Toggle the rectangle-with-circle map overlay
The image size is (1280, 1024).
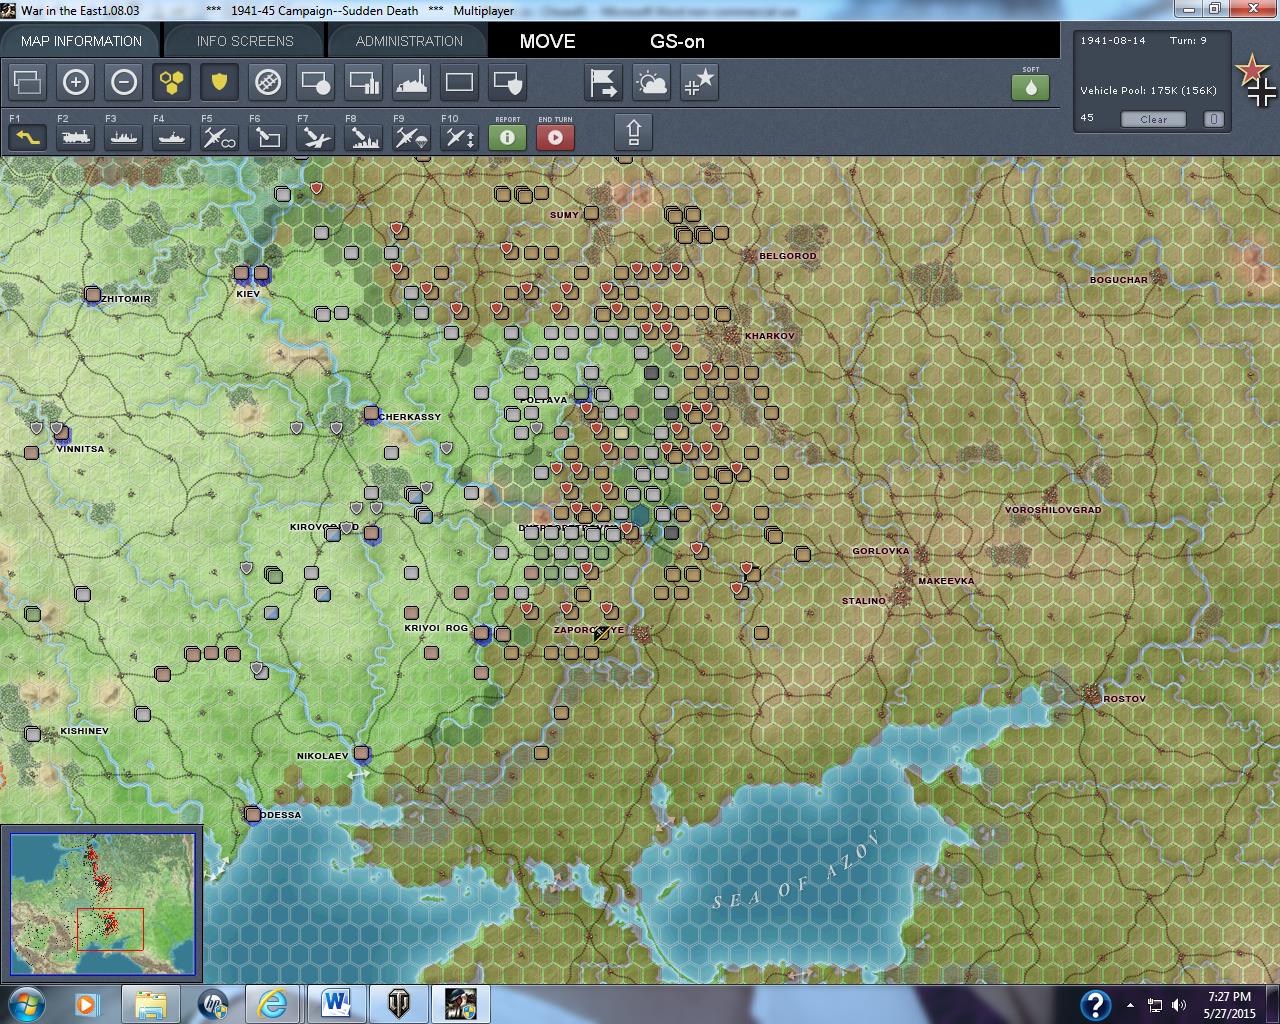point(316,82)
